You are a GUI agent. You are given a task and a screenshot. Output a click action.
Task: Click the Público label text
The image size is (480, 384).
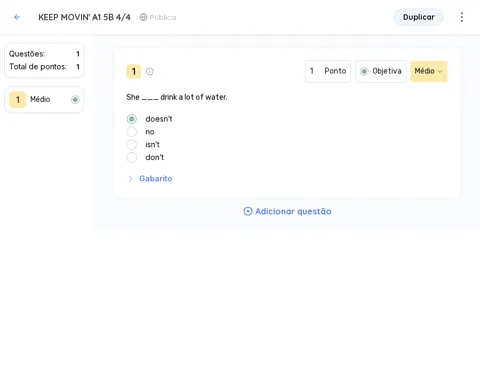coord(163,17)
